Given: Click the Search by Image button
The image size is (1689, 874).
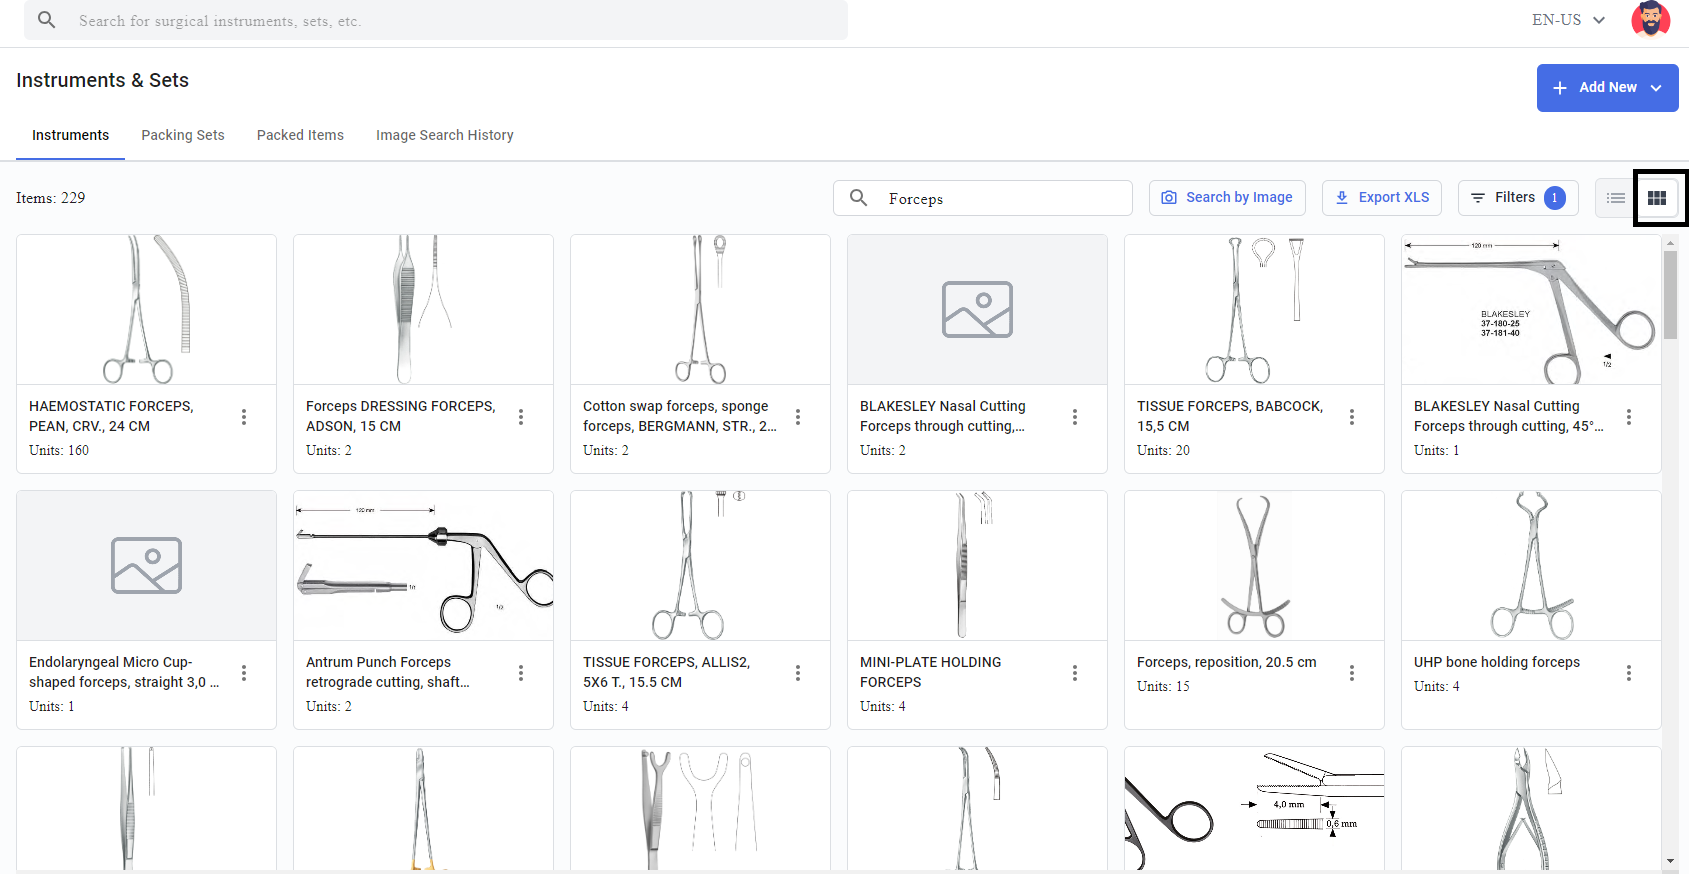Looking at the screenshot, I should point(1227,198).
